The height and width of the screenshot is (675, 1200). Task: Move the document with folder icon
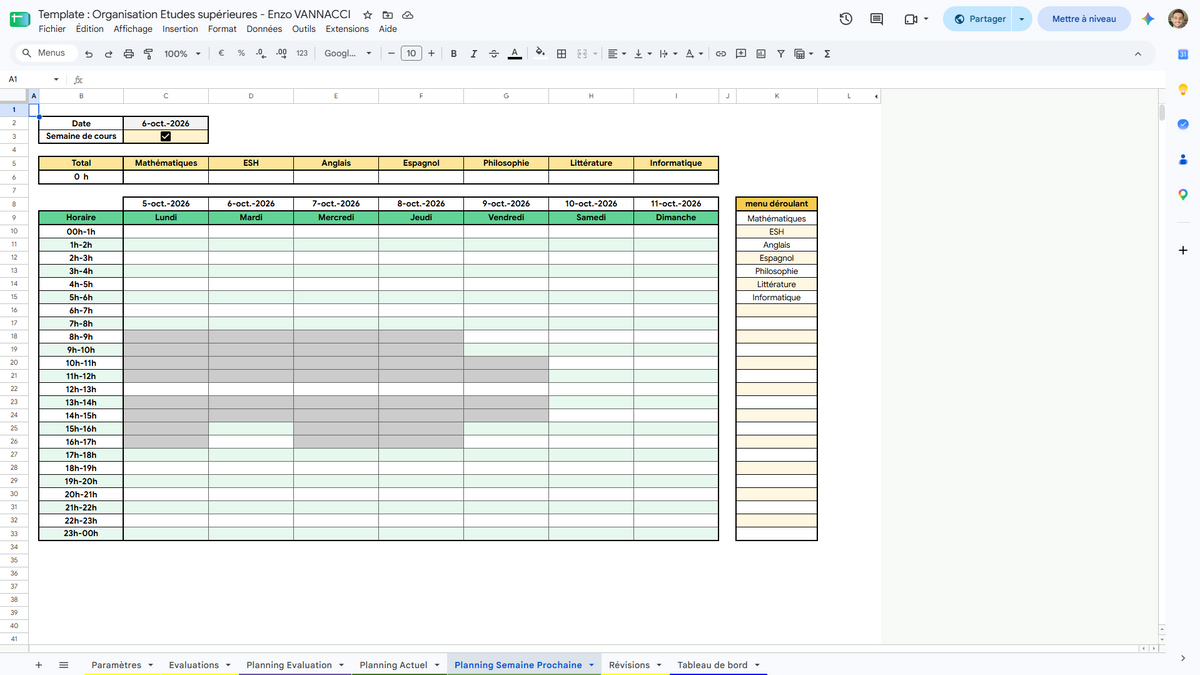[x=388, y=16]
